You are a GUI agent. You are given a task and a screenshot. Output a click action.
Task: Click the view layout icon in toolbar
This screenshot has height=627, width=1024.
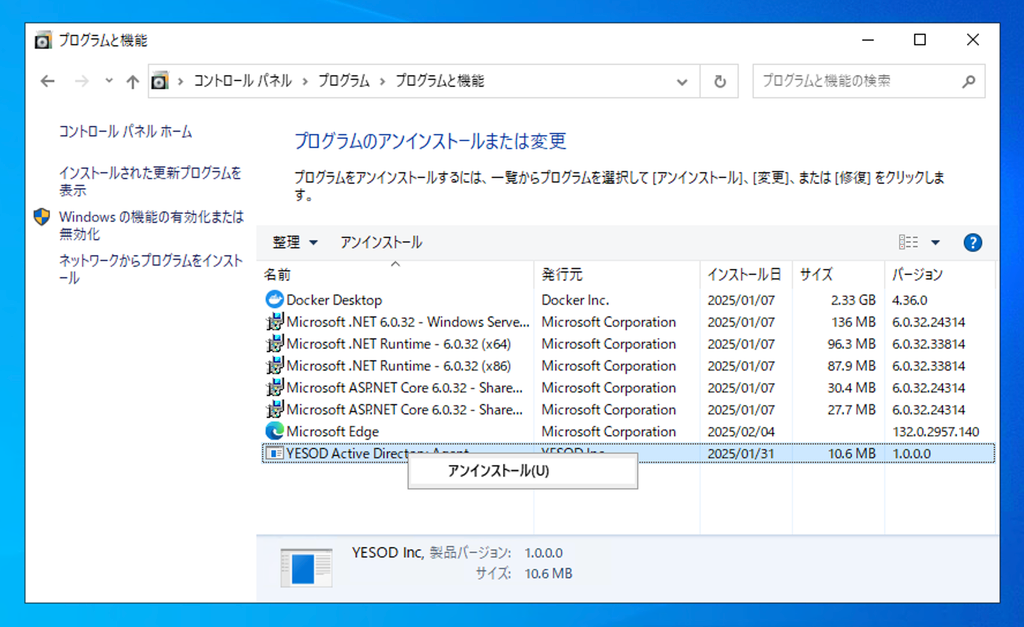908,242
